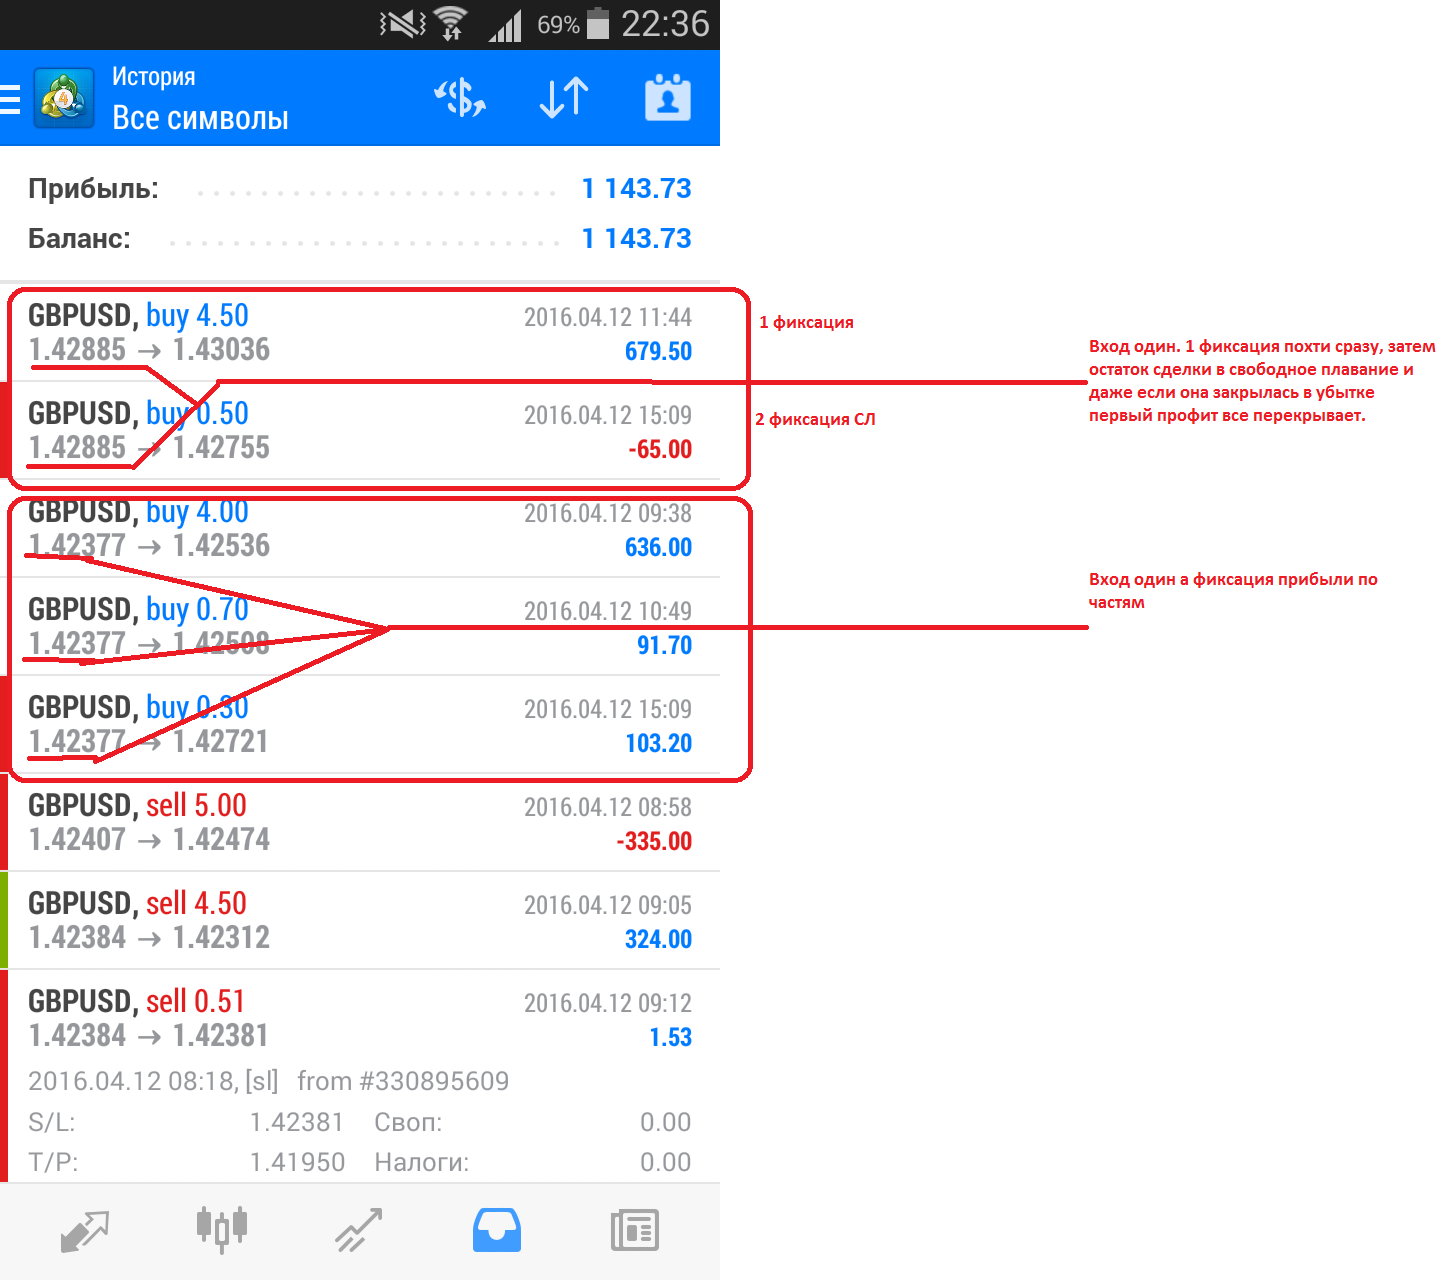This screenshot has height=1280, width=1436.
Task: Tap the Все символы subtitle
Action: (200, 118)
